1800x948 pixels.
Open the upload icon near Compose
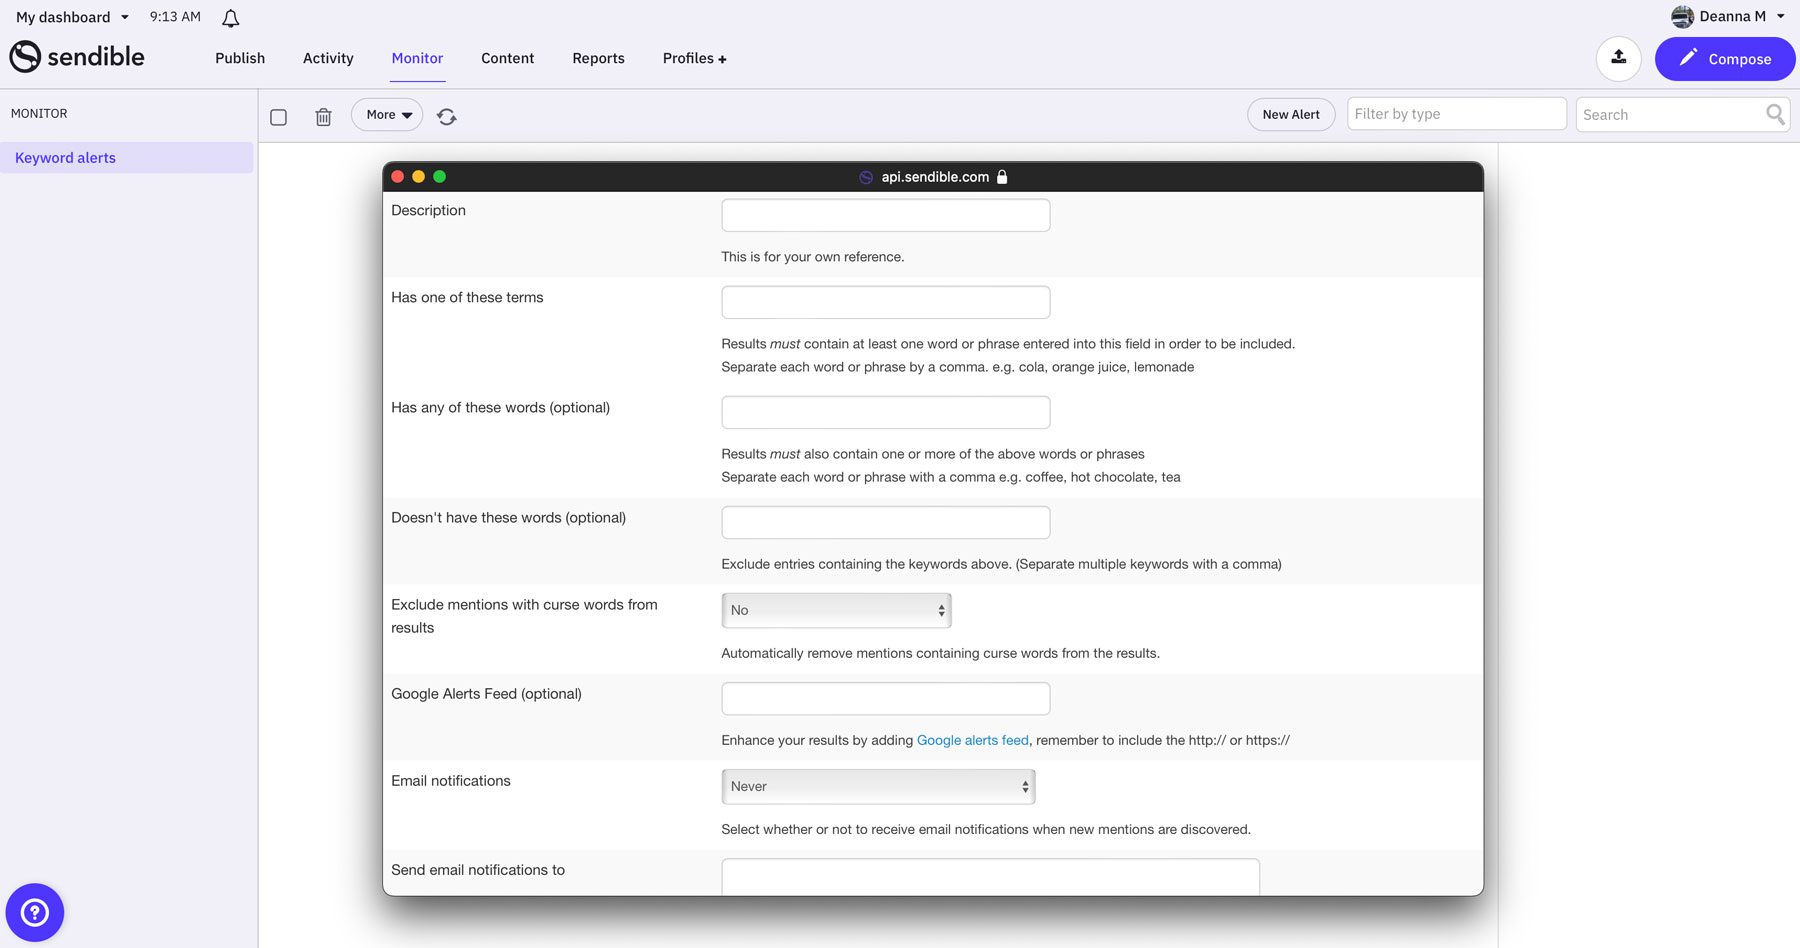coord(1618,58)
